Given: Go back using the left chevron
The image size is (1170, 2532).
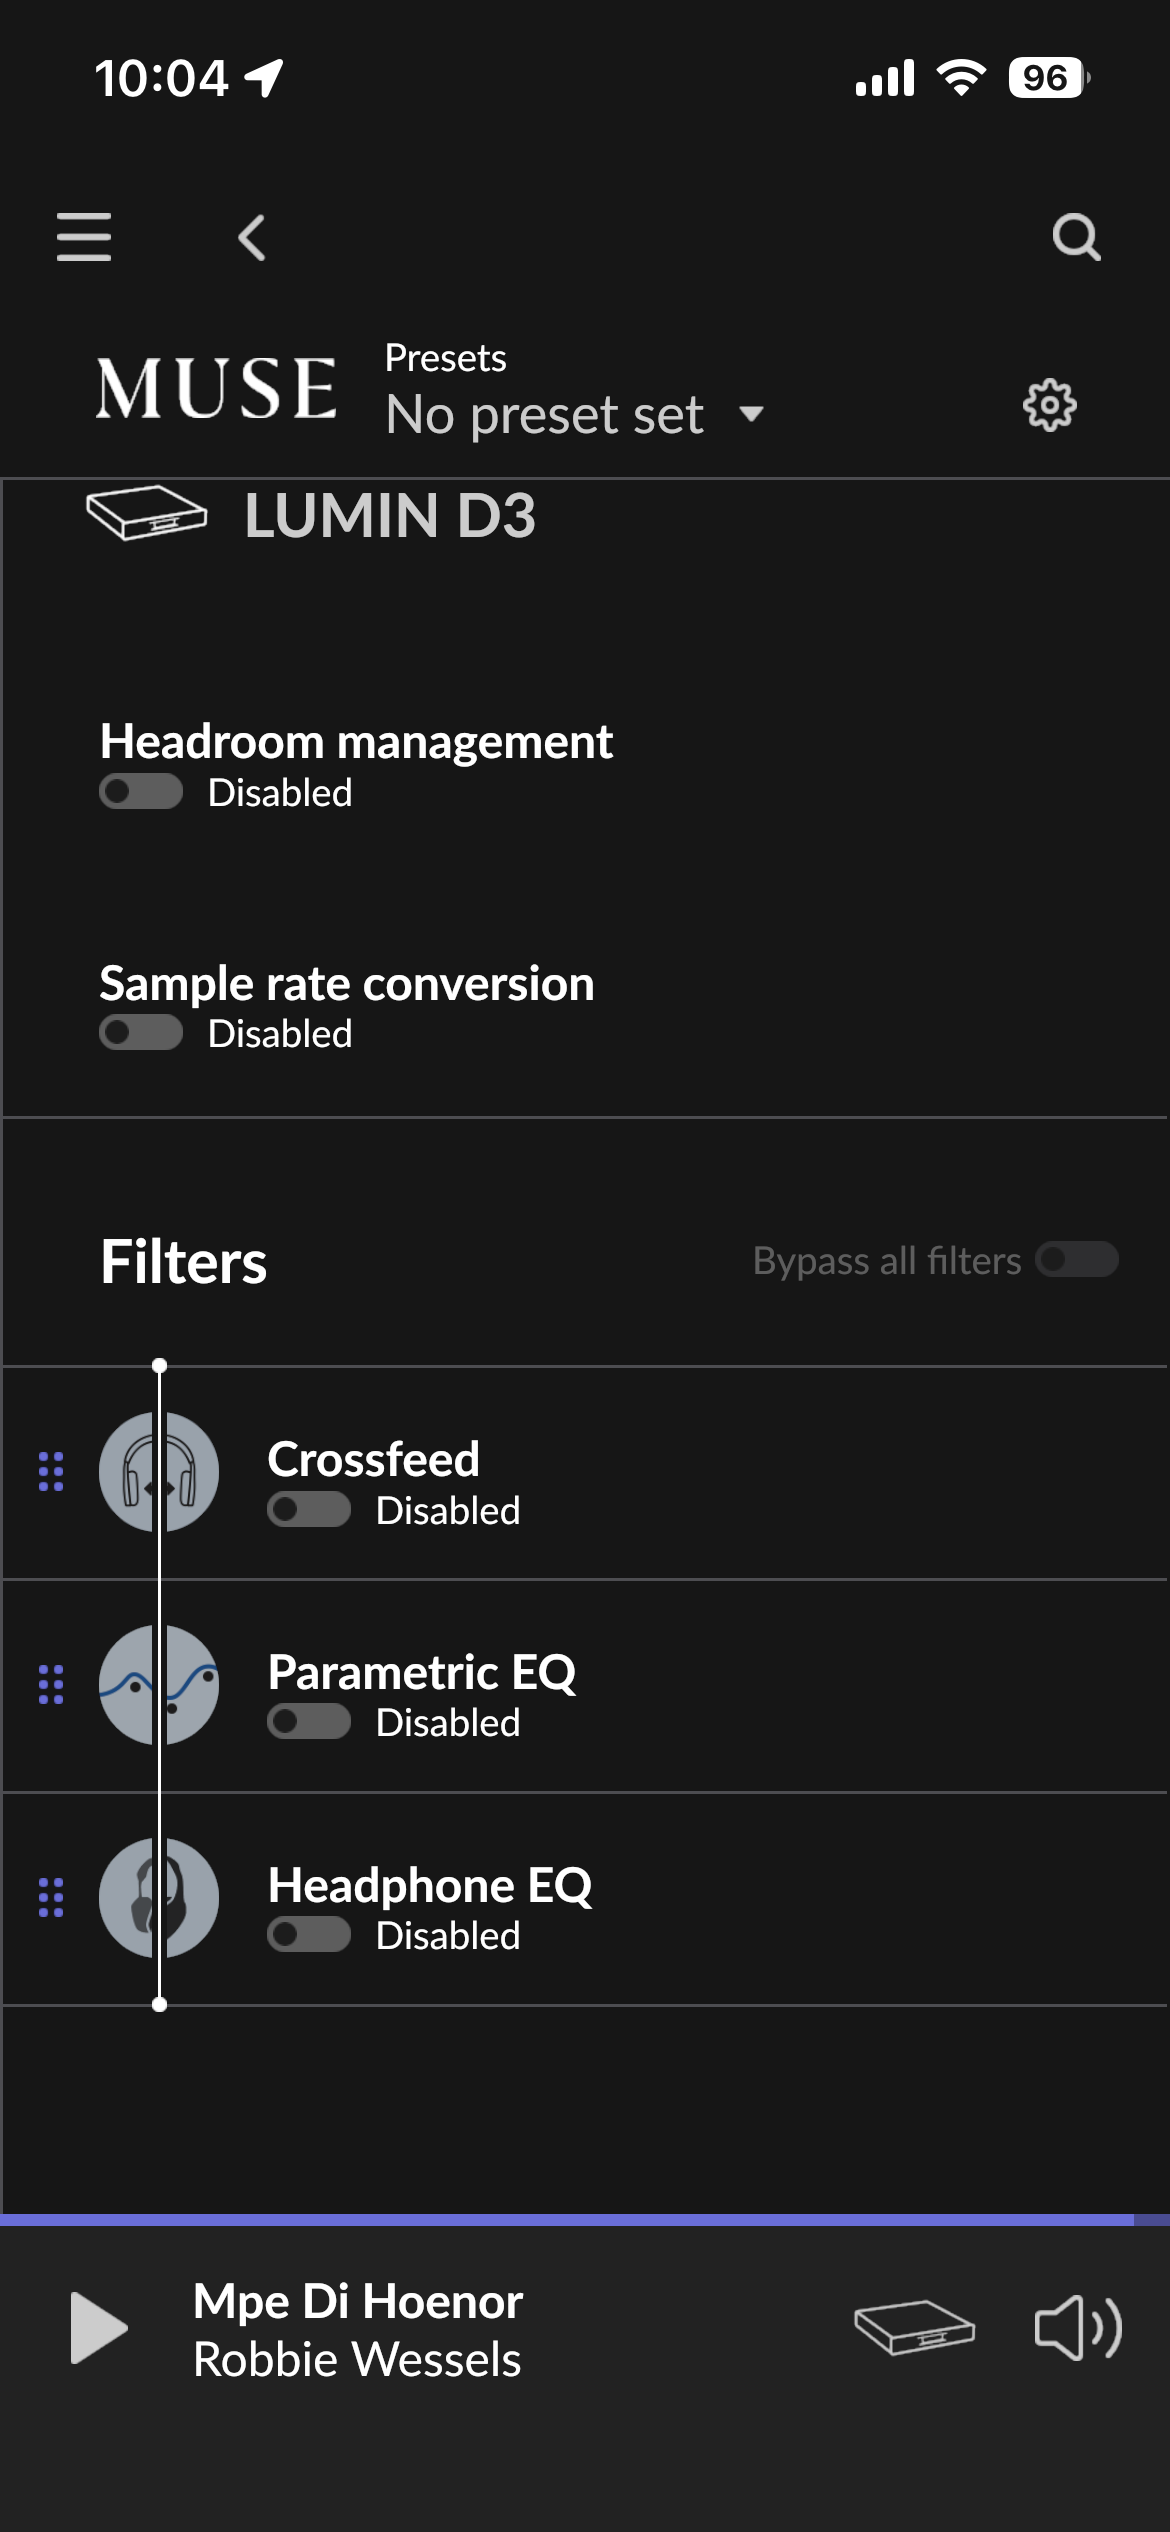Looking at the screenshot, I should (x=252, y=238).
